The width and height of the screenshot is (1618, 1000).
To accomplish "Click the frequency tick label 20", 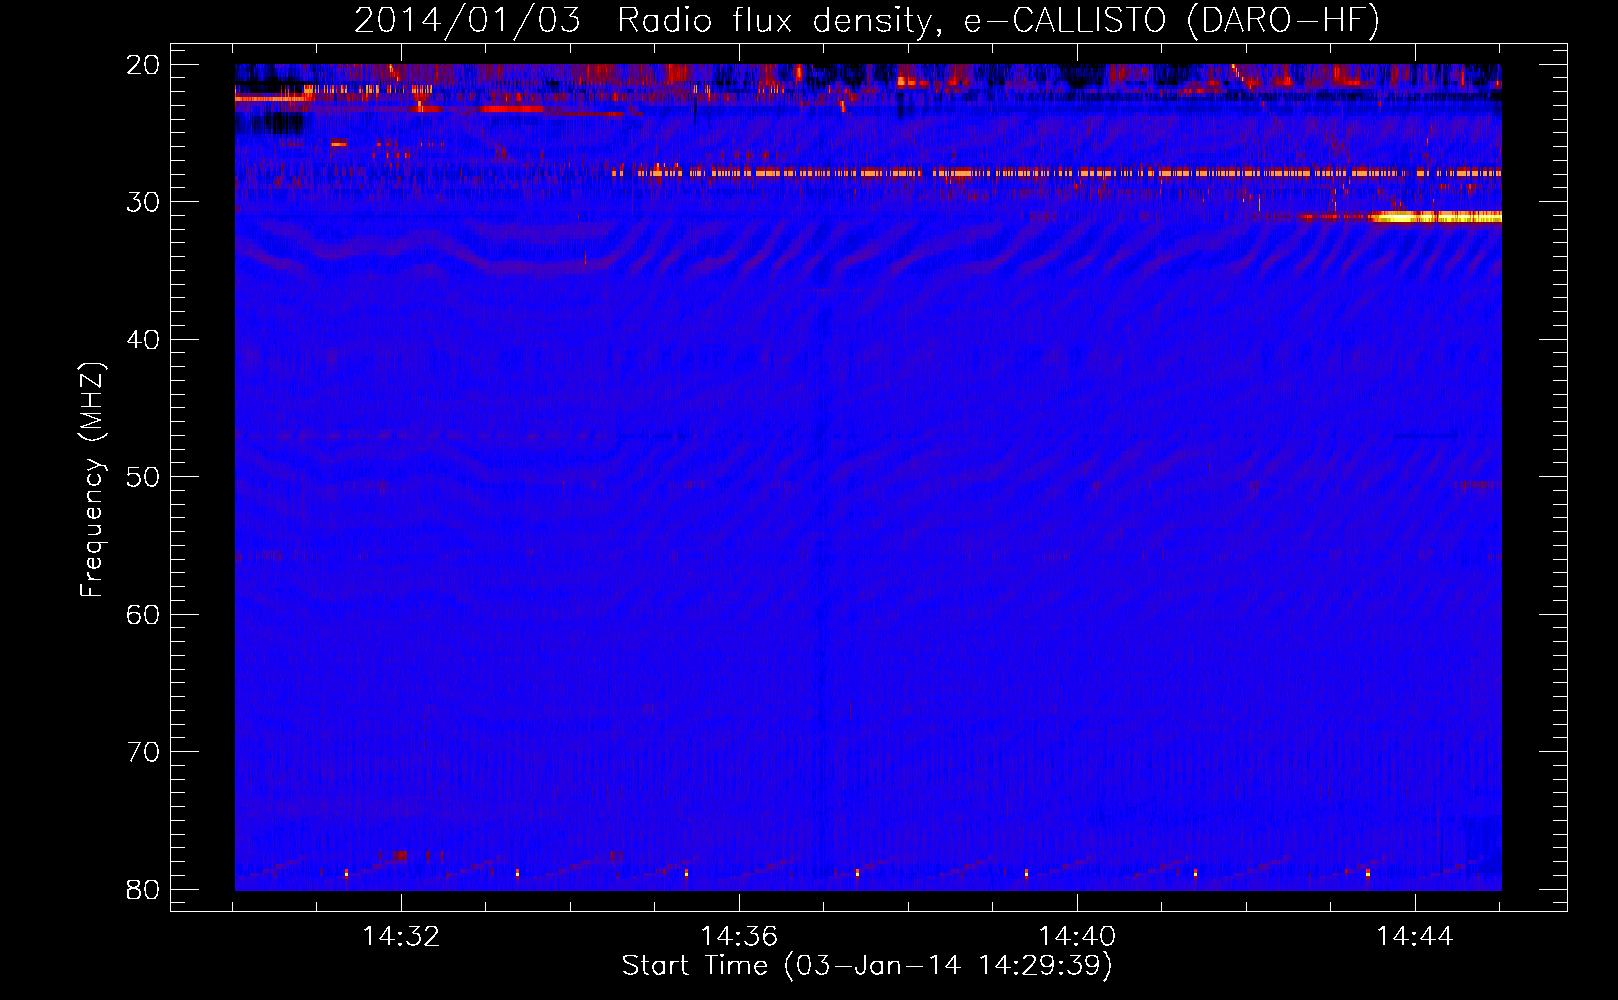I will click(143, 65).
